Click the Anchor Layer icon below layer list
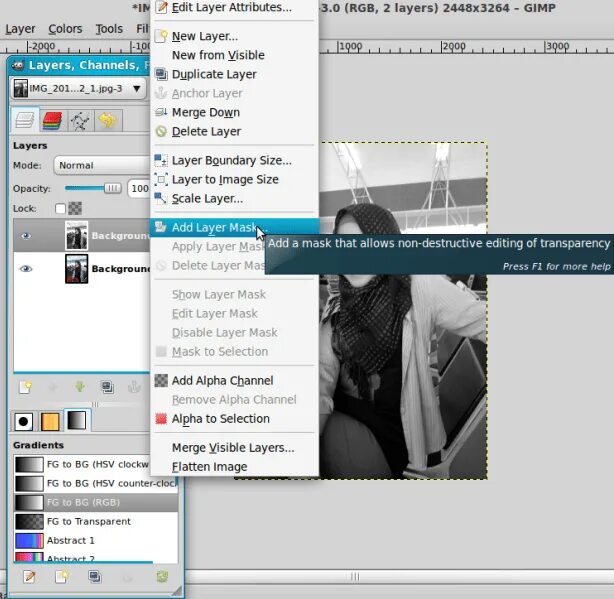 pos(134,387)
